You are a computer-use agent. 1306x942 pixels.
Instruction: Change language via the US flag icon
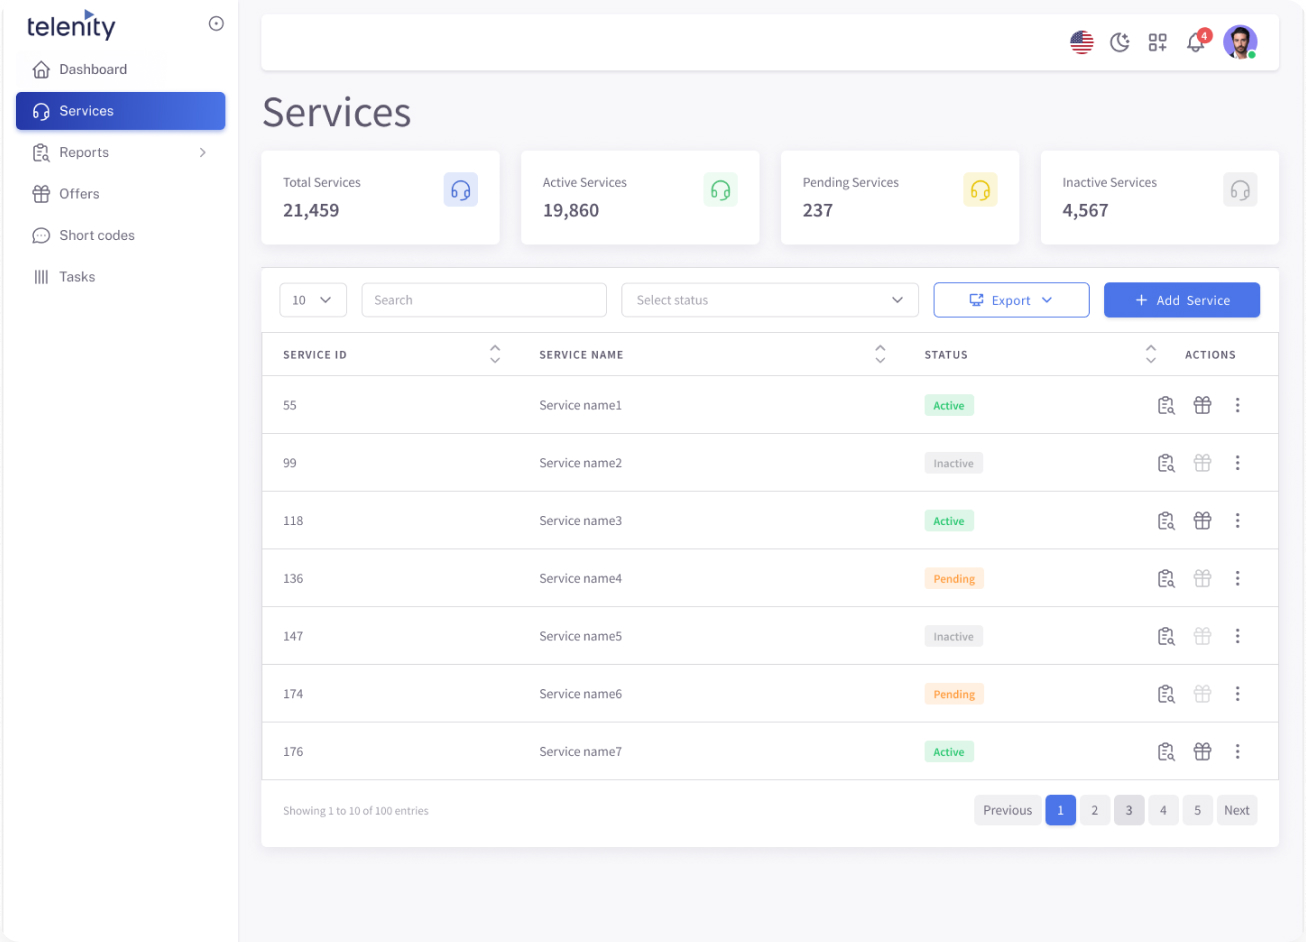click(x=1081, y=42)
